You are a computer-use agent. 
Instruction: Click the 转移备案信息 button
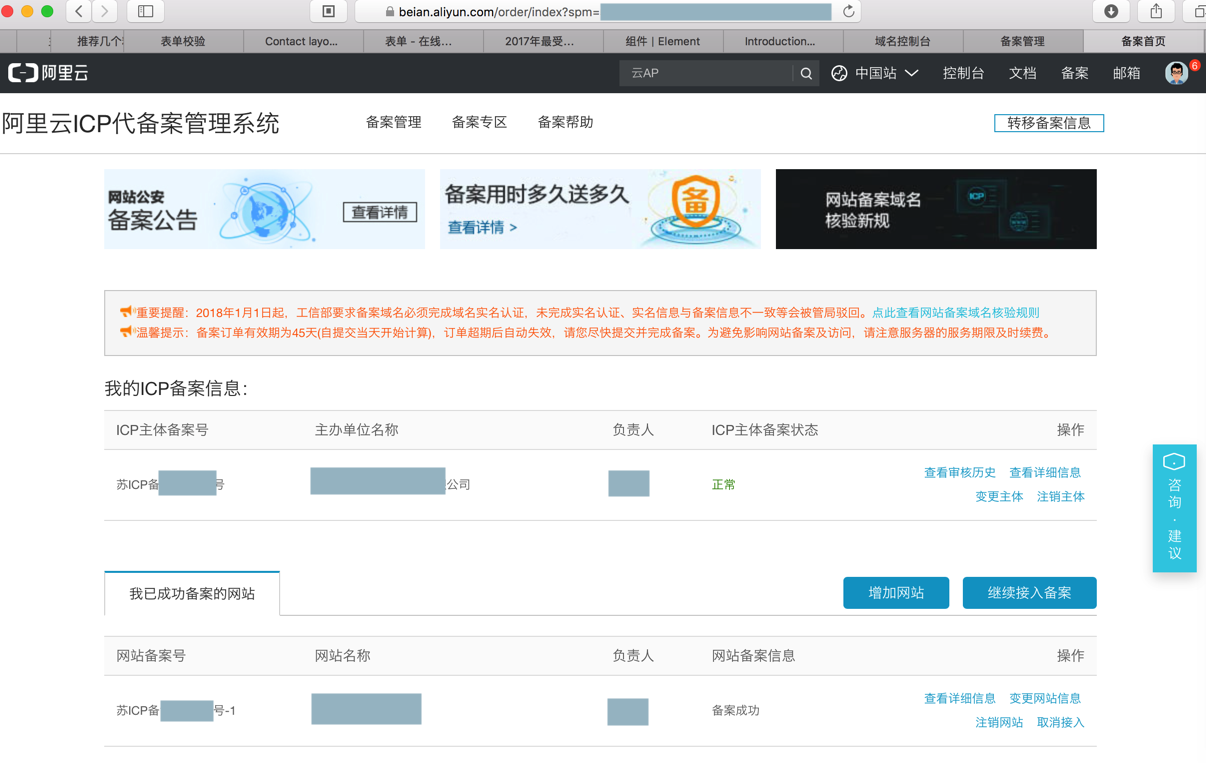1049,123
